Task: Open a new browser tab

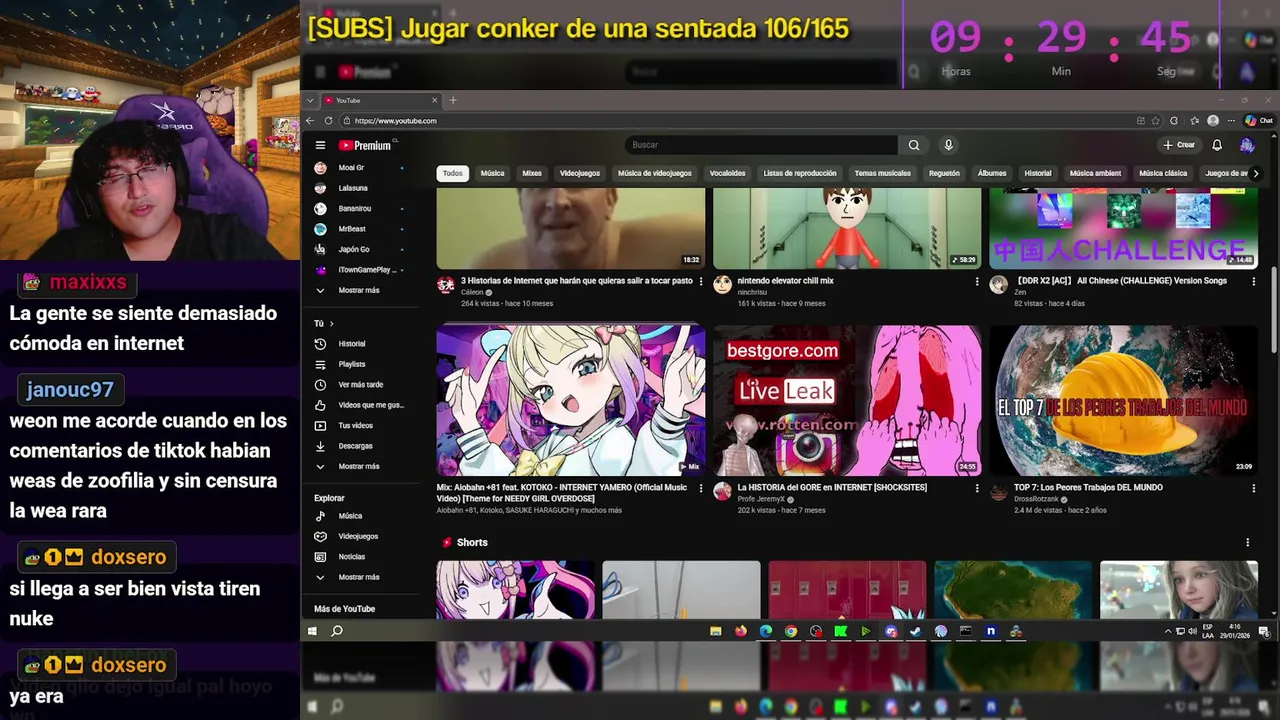Action: 453,100
